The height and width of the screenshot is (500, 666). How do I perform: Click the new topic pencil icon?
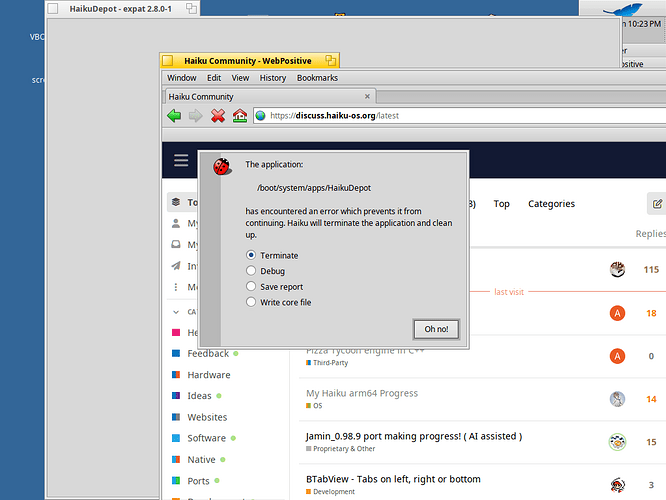coord(657,204)
